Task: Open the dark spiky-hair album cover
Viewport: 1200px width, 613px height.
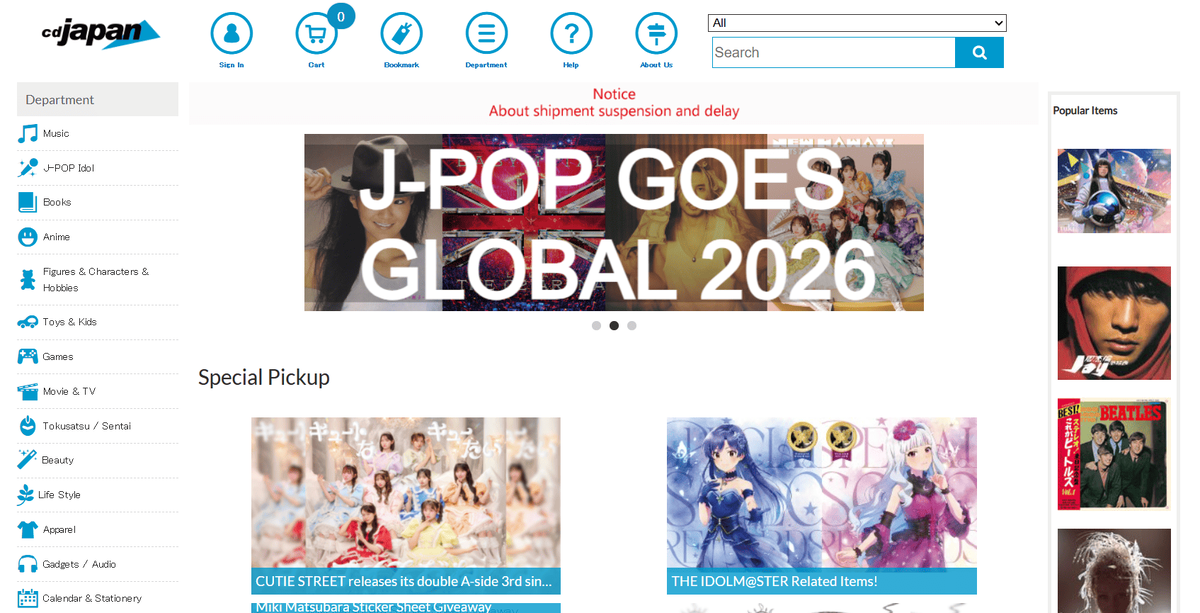Action: point(1114,571)
